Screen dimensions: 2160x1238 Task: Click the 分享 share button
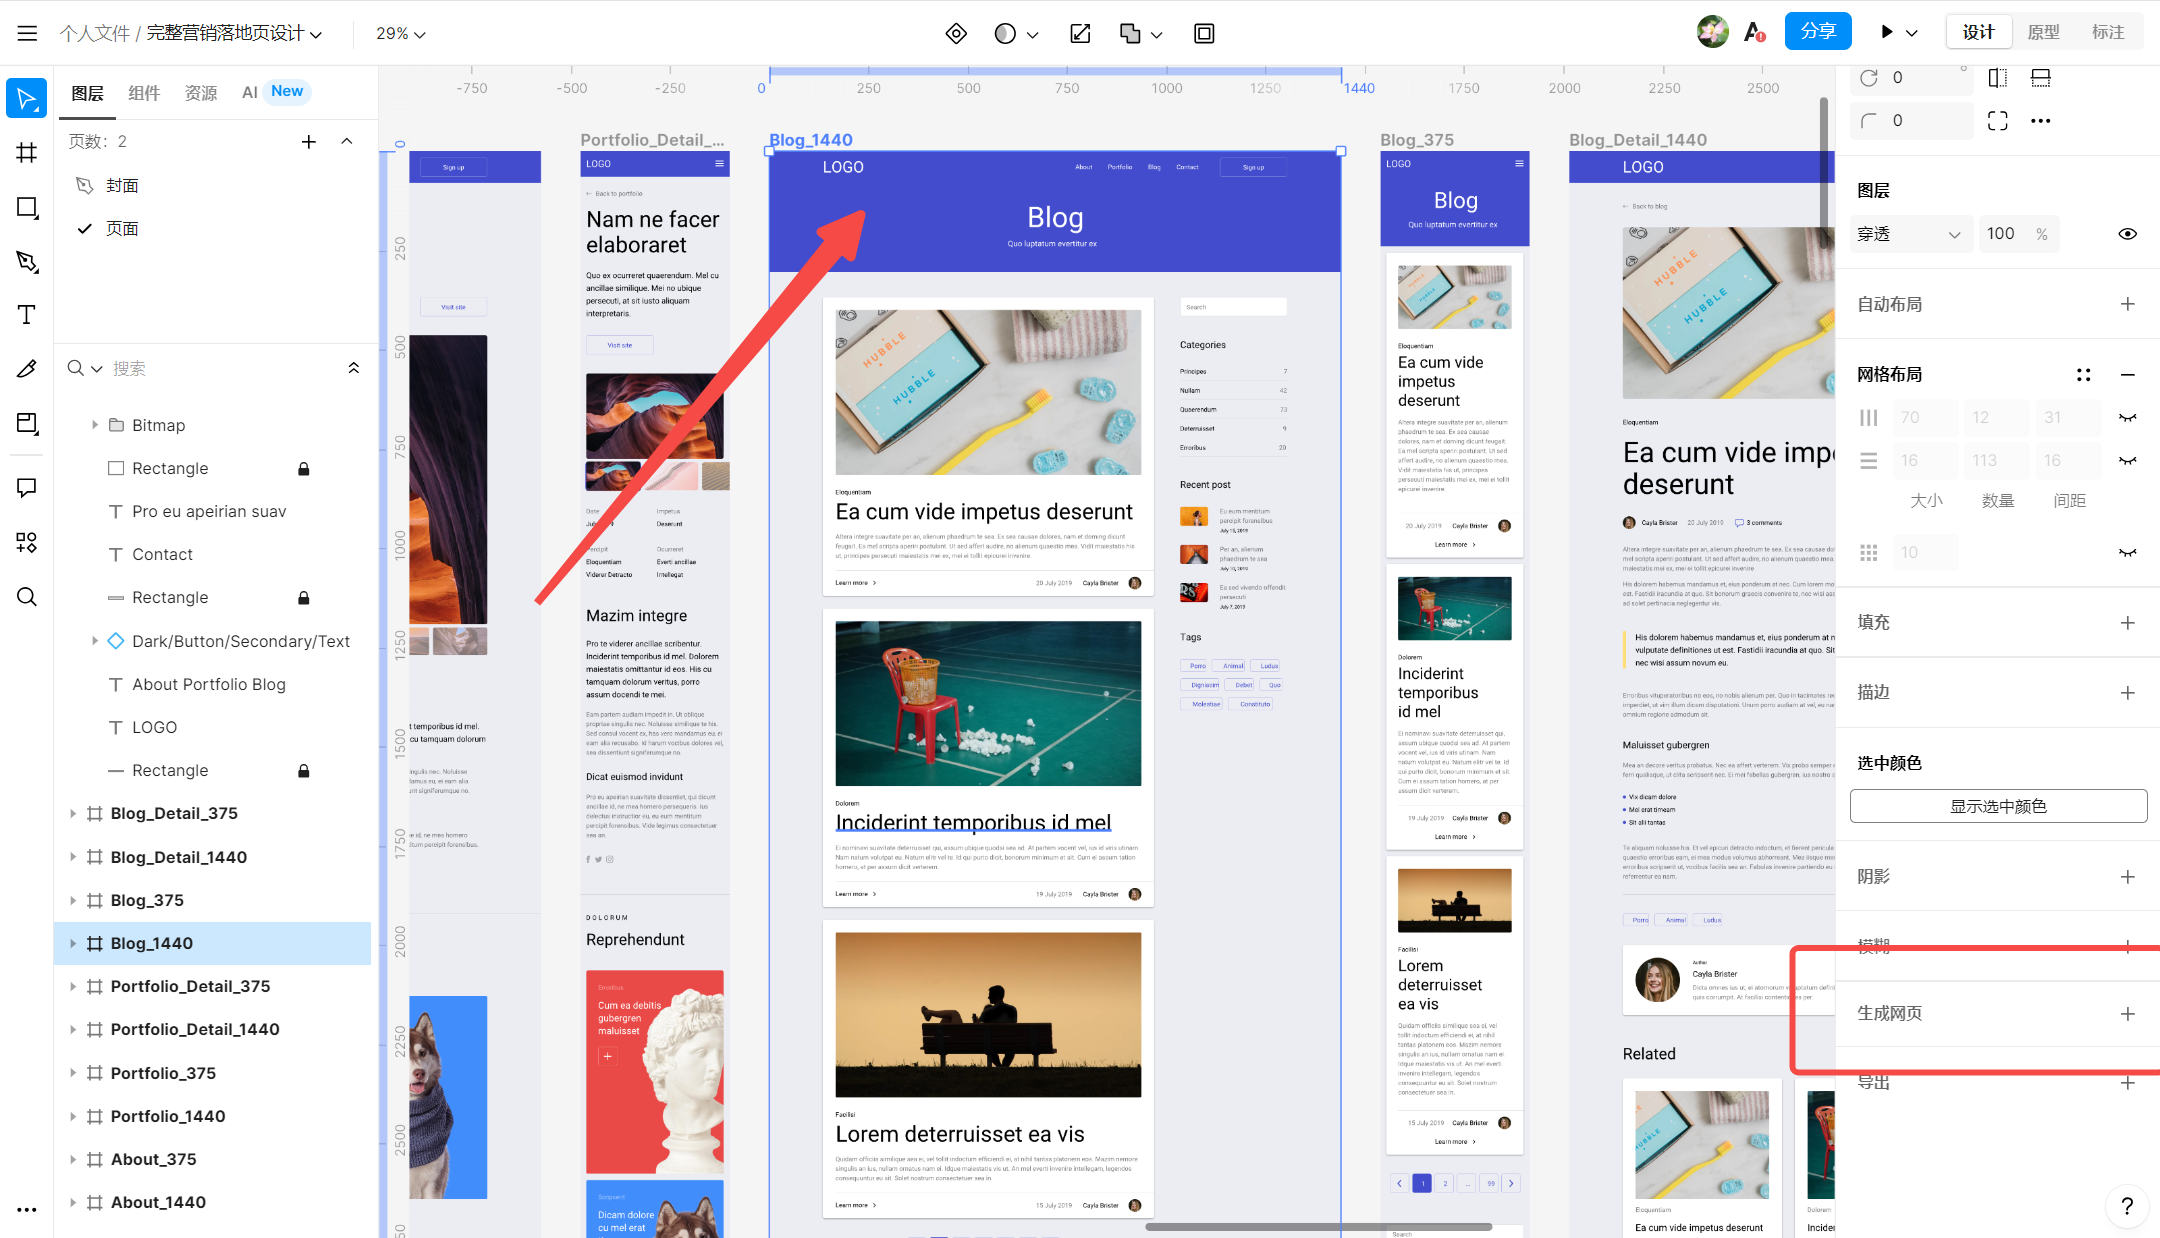click(1818, 32)
